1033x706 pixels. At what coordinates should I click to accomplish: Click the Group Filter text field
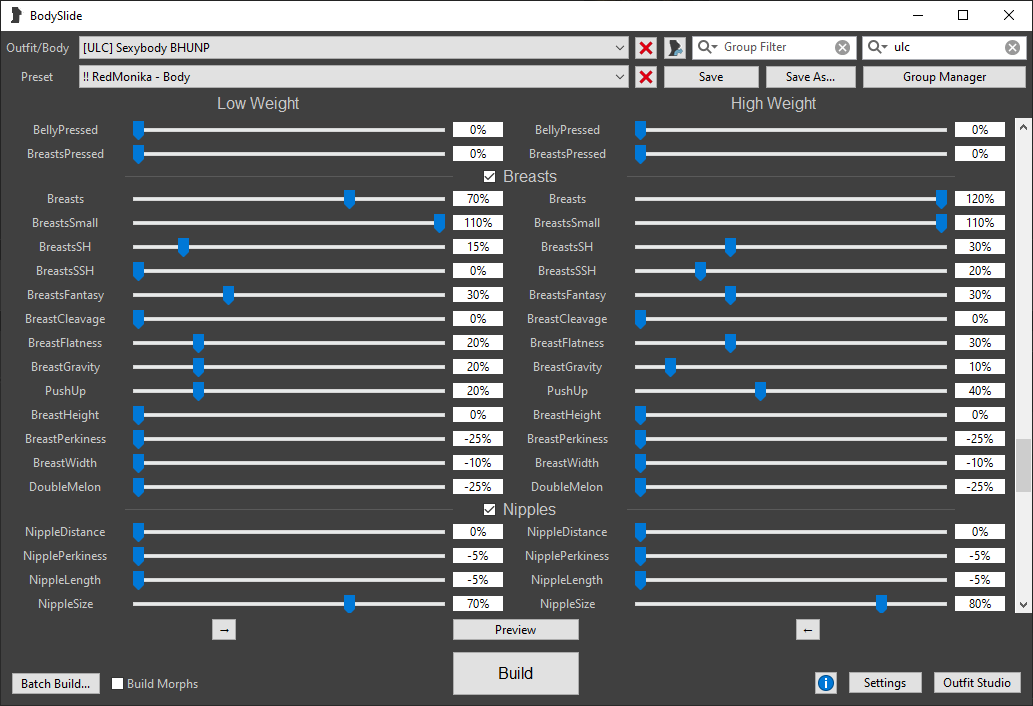(776, 47)
